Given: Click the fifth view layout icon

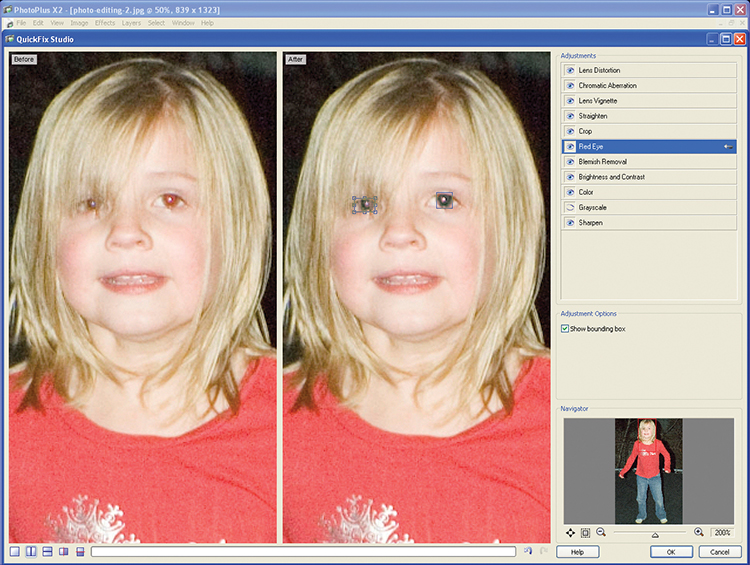Looking at the screenshot, I should coord(80,552).
